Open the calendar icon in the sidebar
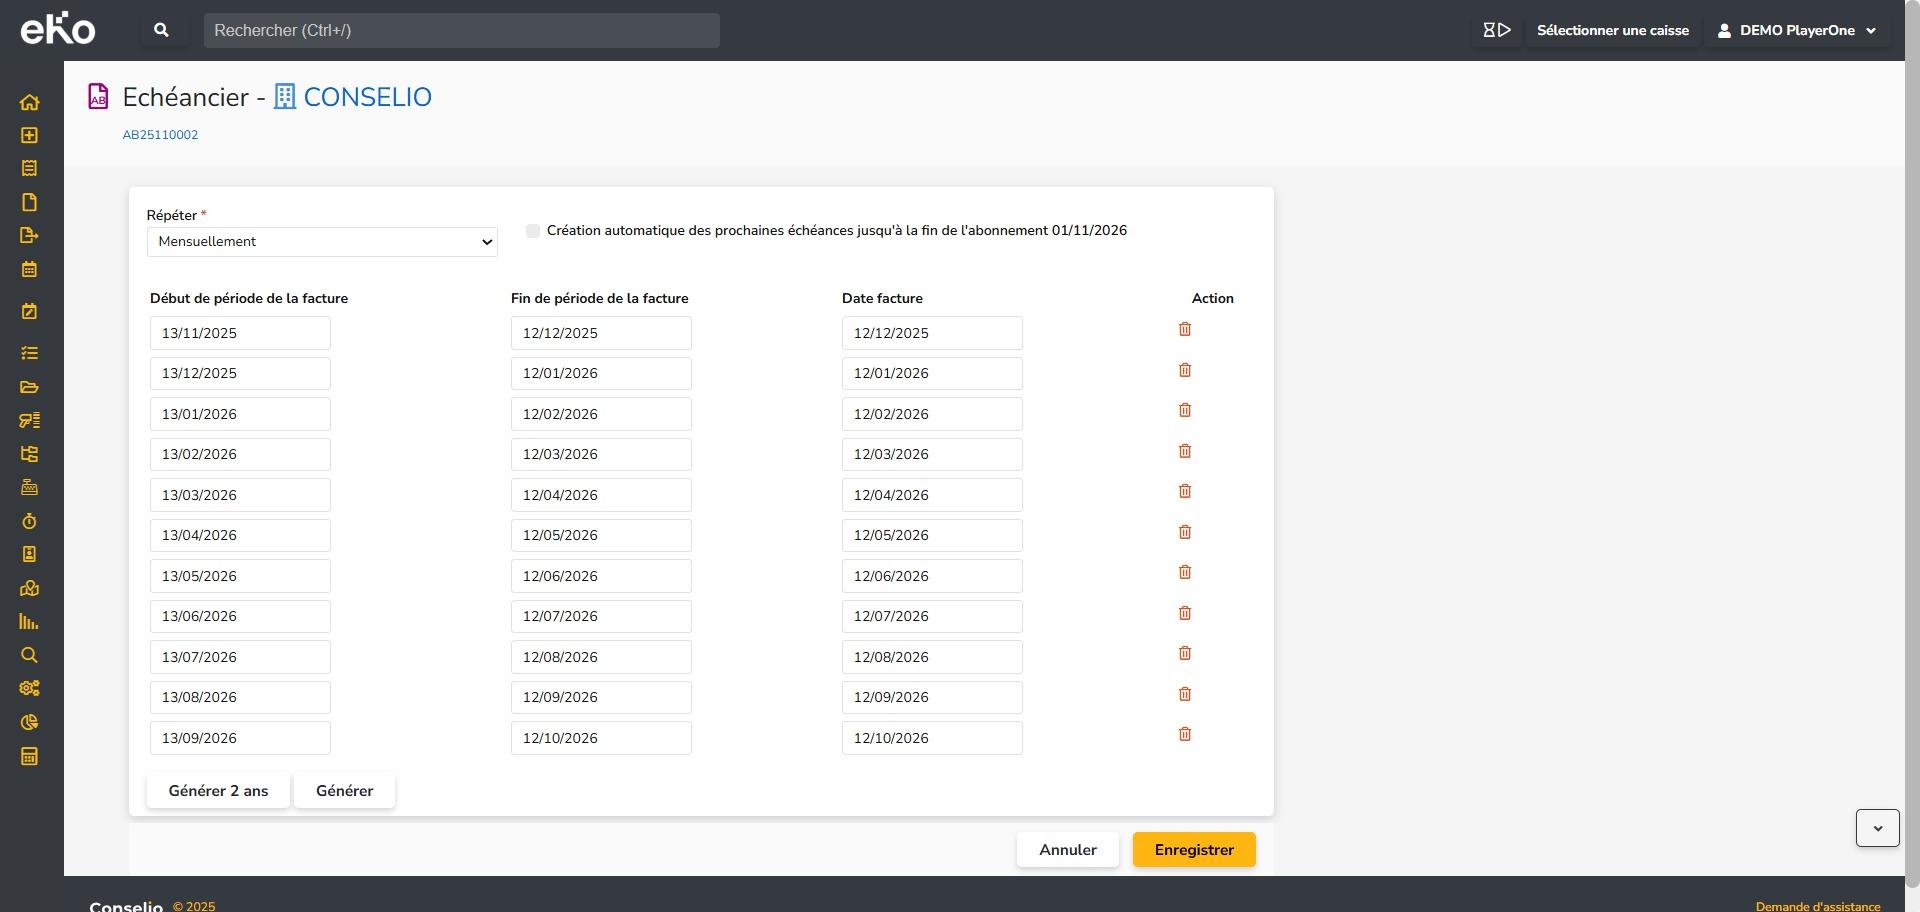 coord(29,269)
